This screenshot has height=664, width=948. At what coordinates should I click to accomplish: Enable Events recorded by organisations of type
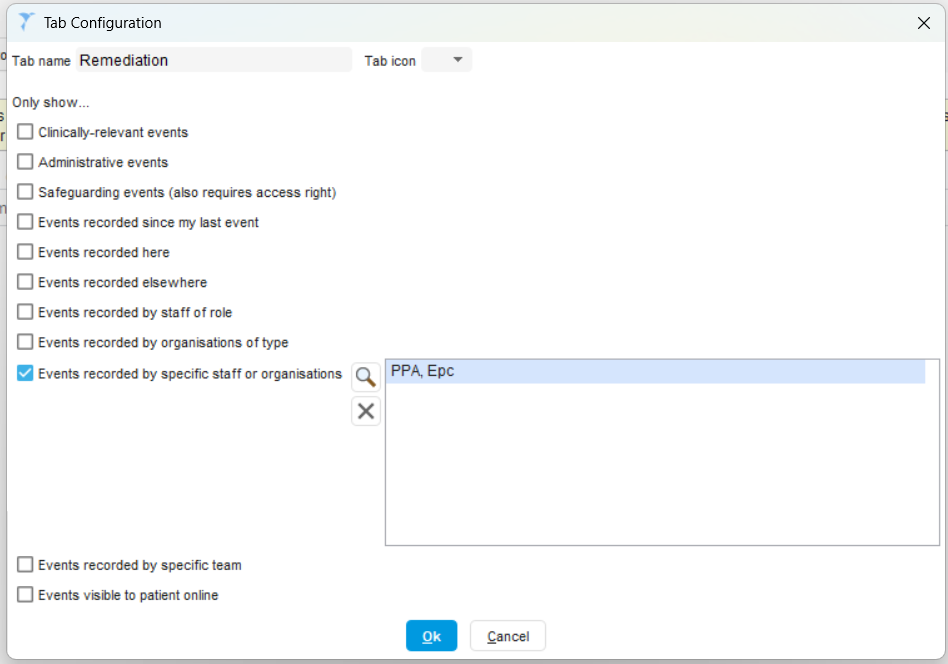26,342
